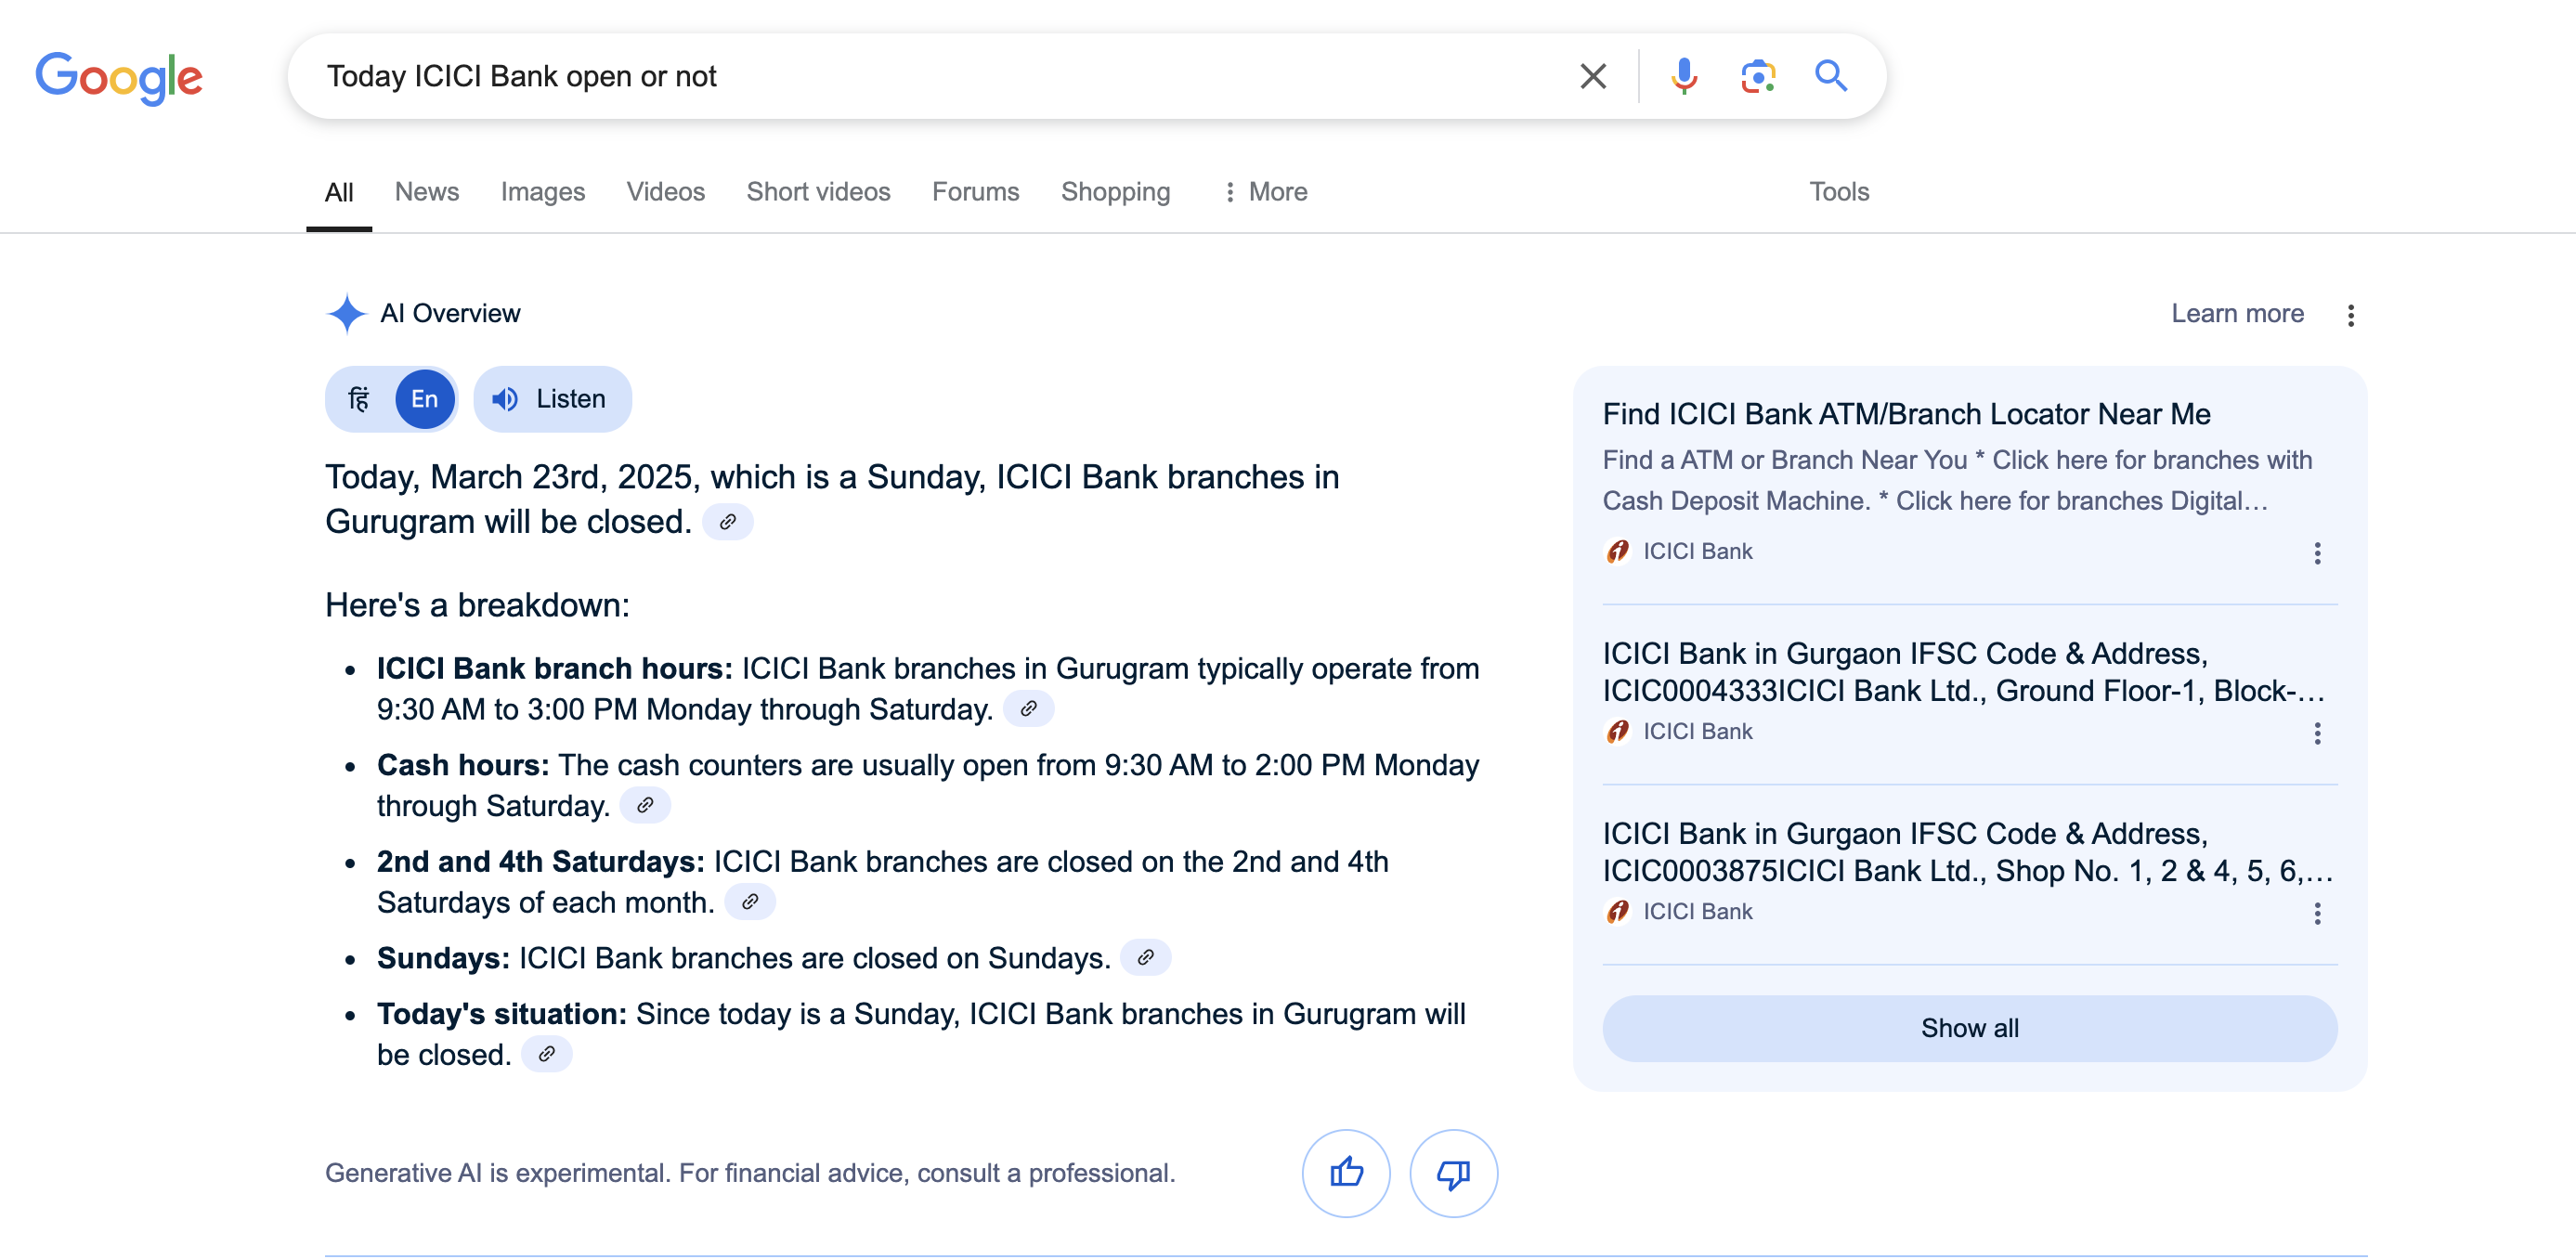Switch to the News tab
The height and width of the screenshot is (1259, 2576).
[426, 191]
